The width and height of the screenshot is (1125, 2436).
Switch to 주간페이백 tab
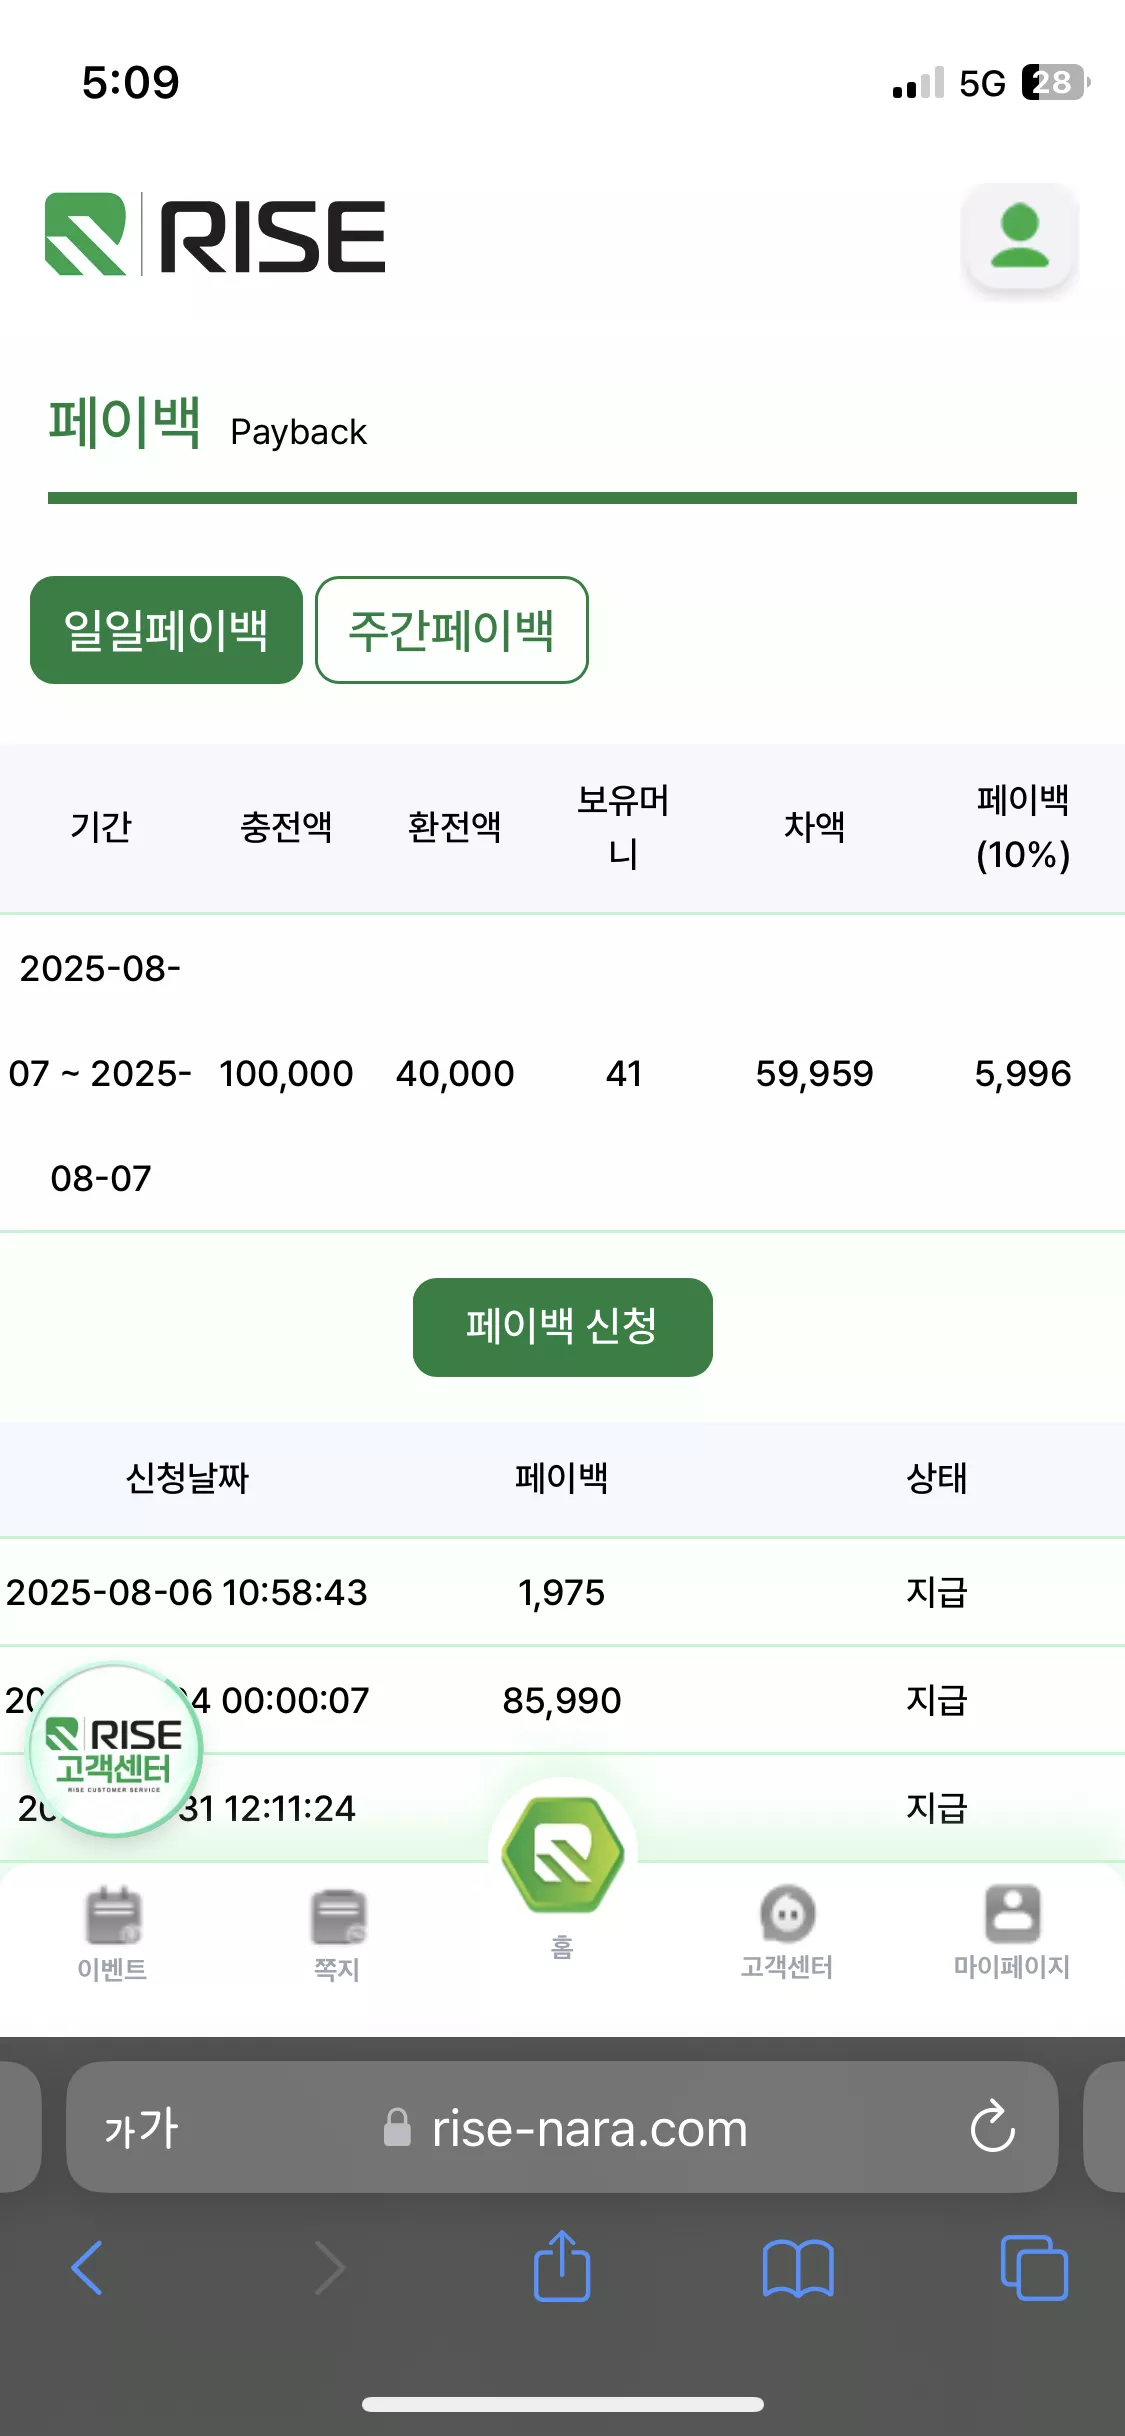click(452, 630)
